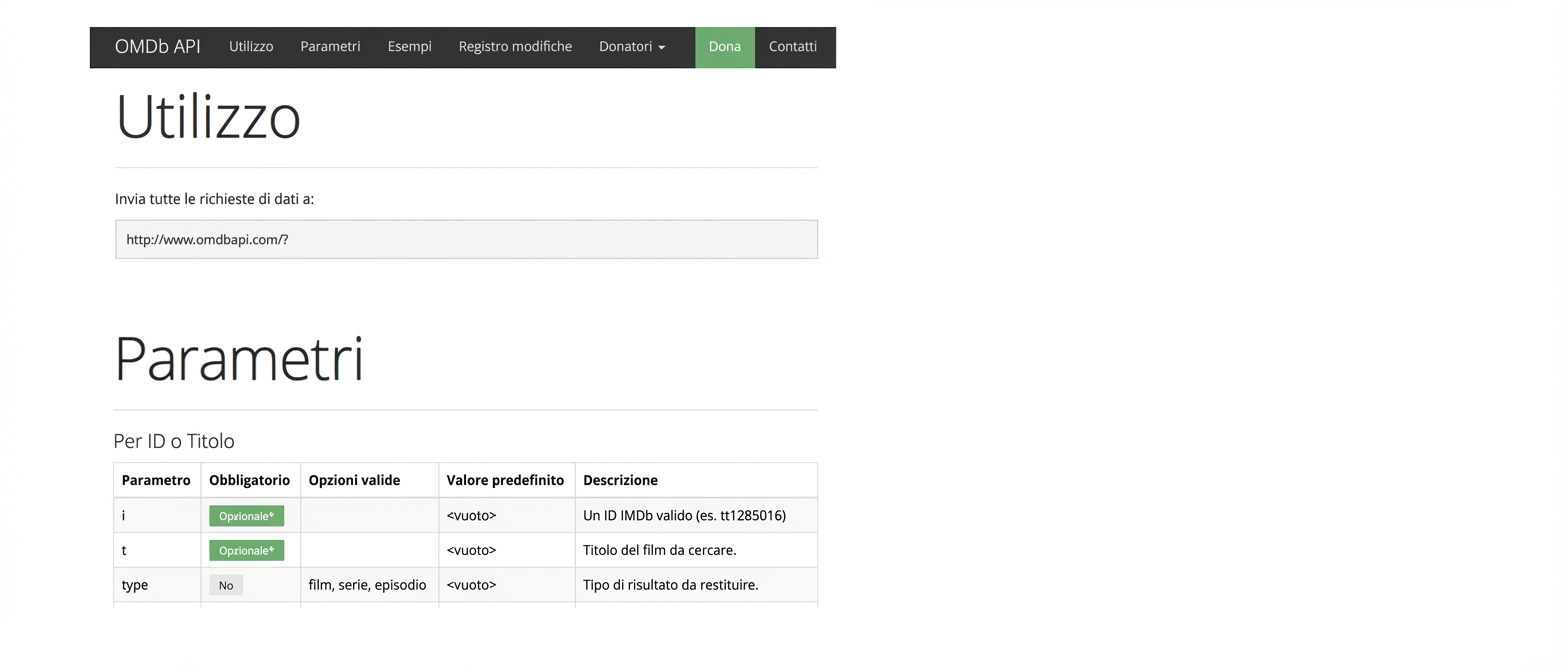Image resolution: width=1568 pixels, height=672 pixels.
Task: Click the IMDb ID description cell text
Action: (x=684, y=516)
